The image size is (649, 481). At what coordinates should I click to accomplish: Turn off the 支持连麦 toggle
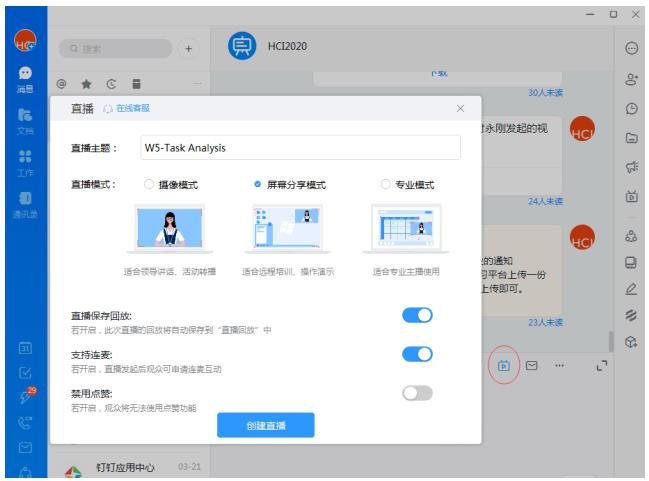point(416,354)
